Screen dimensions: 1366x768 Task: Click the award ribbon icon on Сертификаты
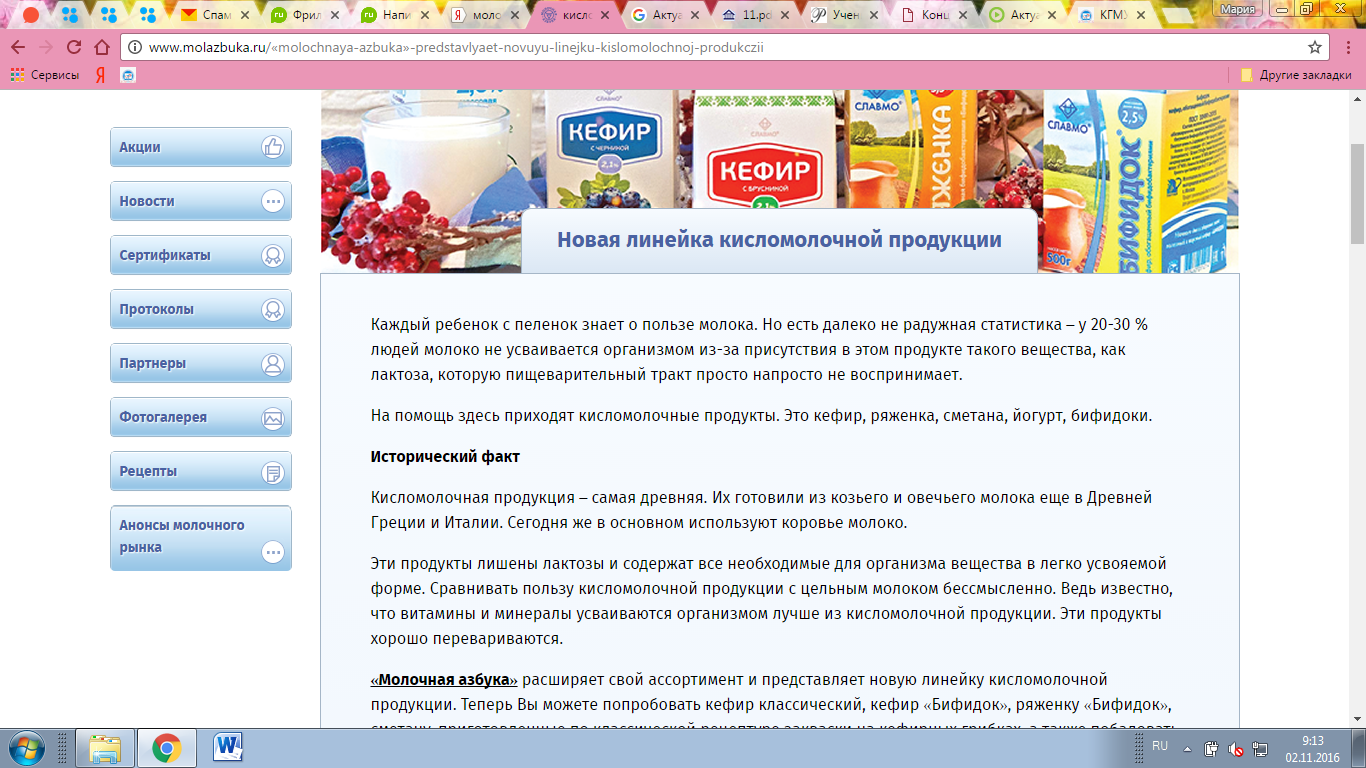(273, 255)
